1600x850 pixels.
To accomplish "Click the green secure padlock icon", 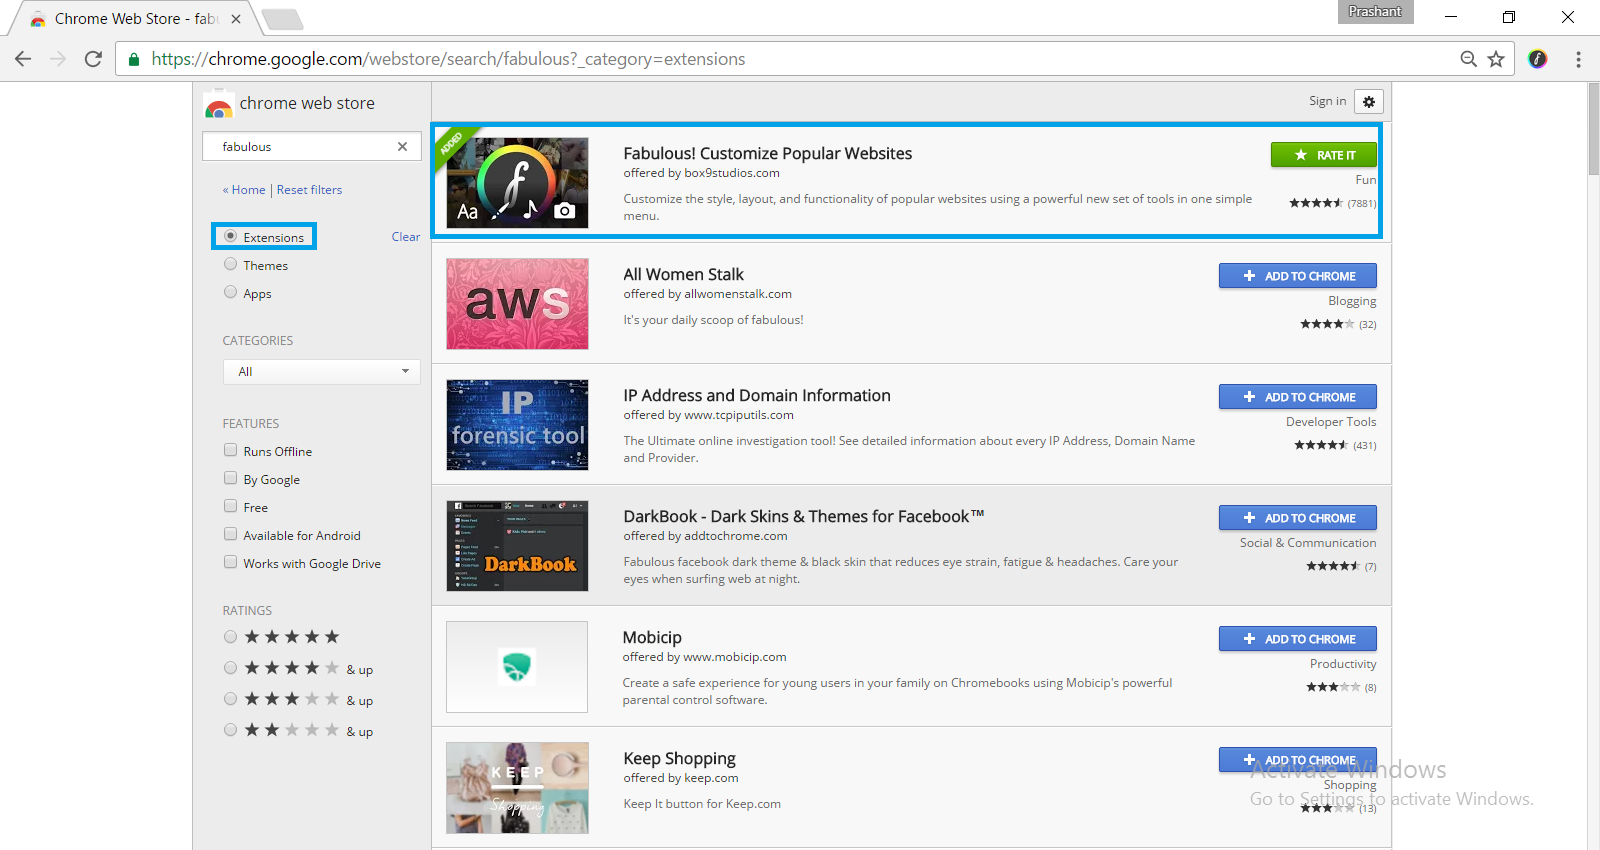I will pos(134,59).
